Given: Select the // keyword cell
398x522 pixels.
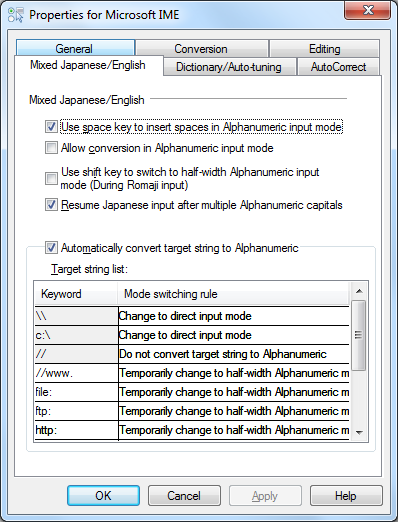Looking at the screenshot, I should tap(76, 354).
